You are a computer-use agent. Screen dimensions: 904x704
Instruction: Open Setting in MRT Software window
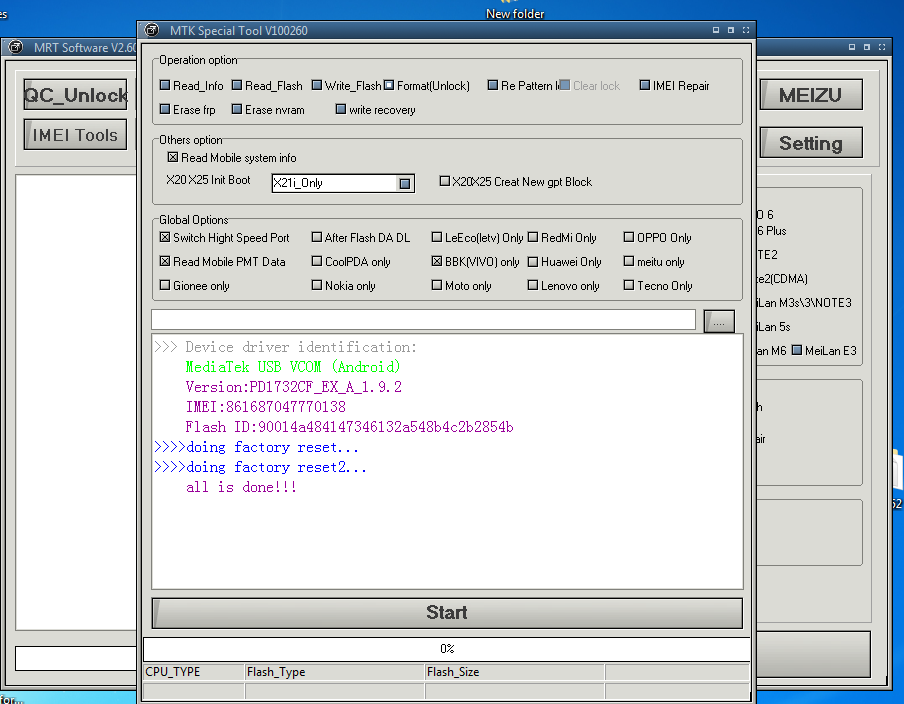point(811,142)
